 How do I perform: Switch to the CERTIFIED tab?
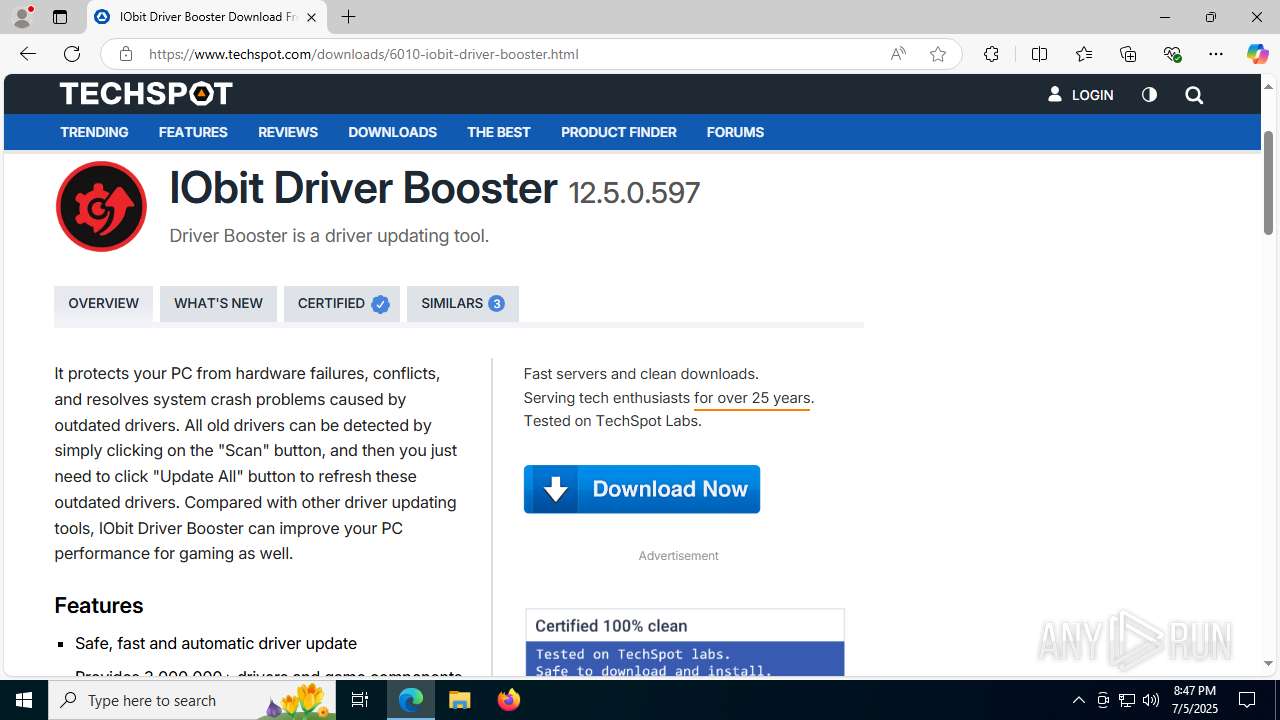click(x=342, y=303)
